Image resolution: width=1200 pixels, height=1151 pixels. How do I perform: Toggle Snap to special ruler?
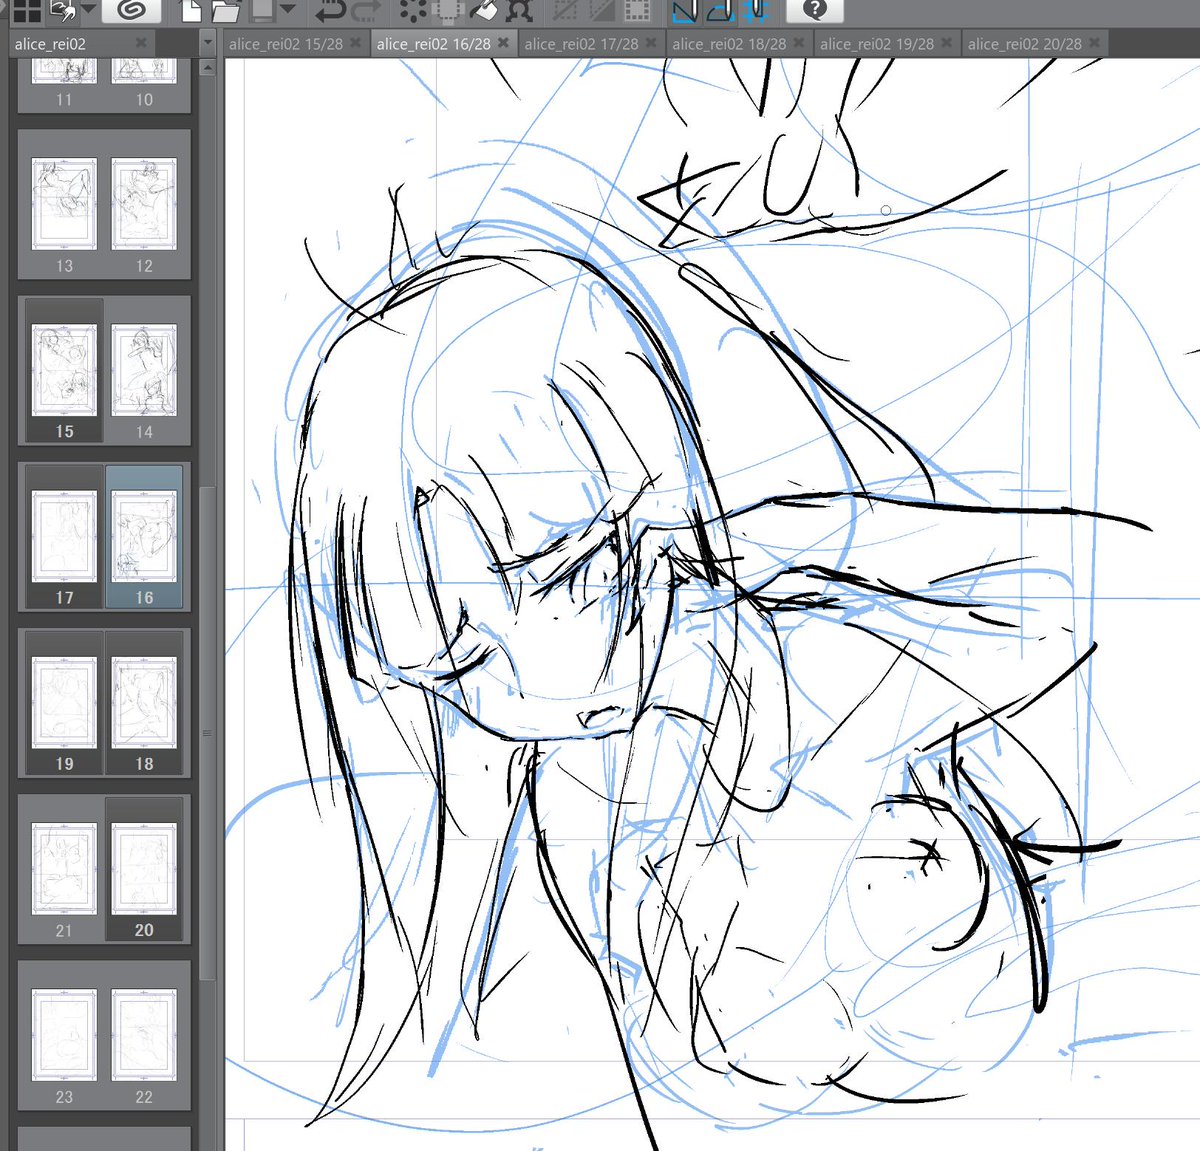point(721,10)
